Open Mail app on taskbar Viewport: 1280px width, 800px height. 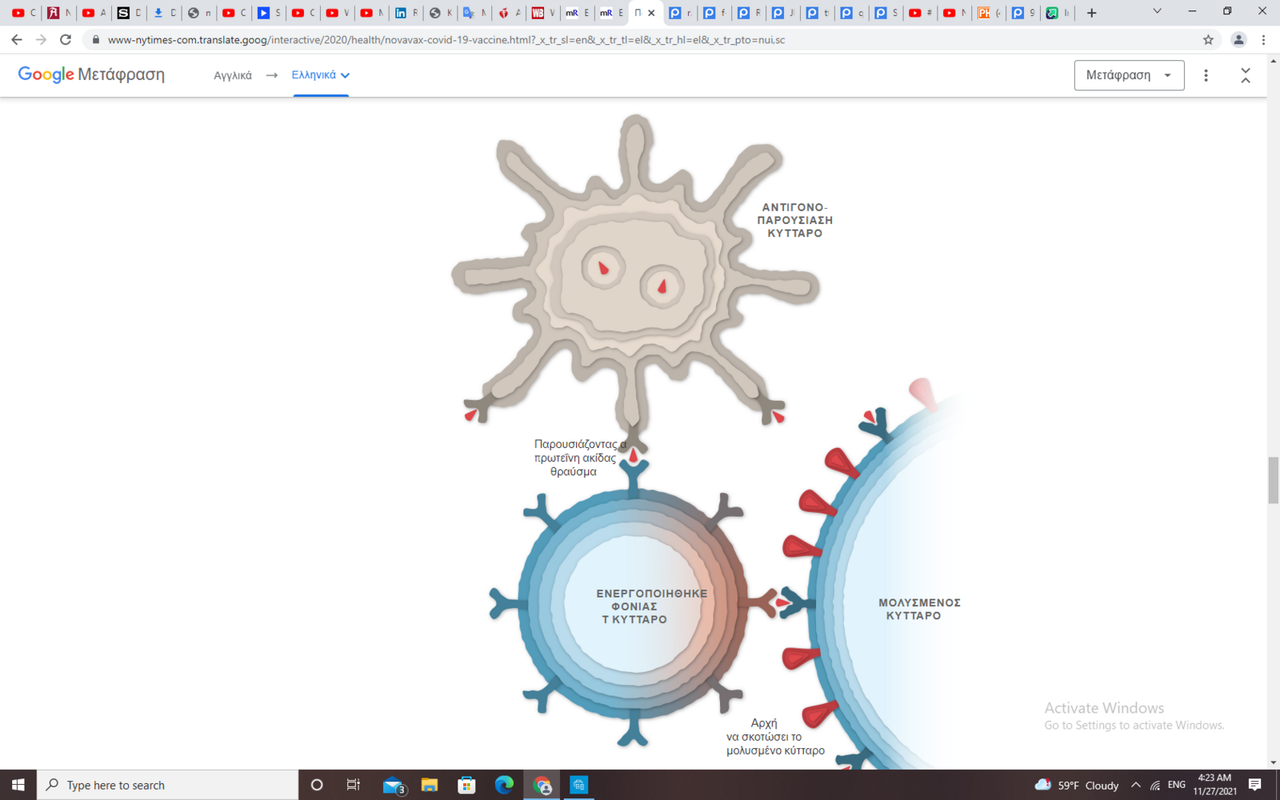(x=394, y=785)
